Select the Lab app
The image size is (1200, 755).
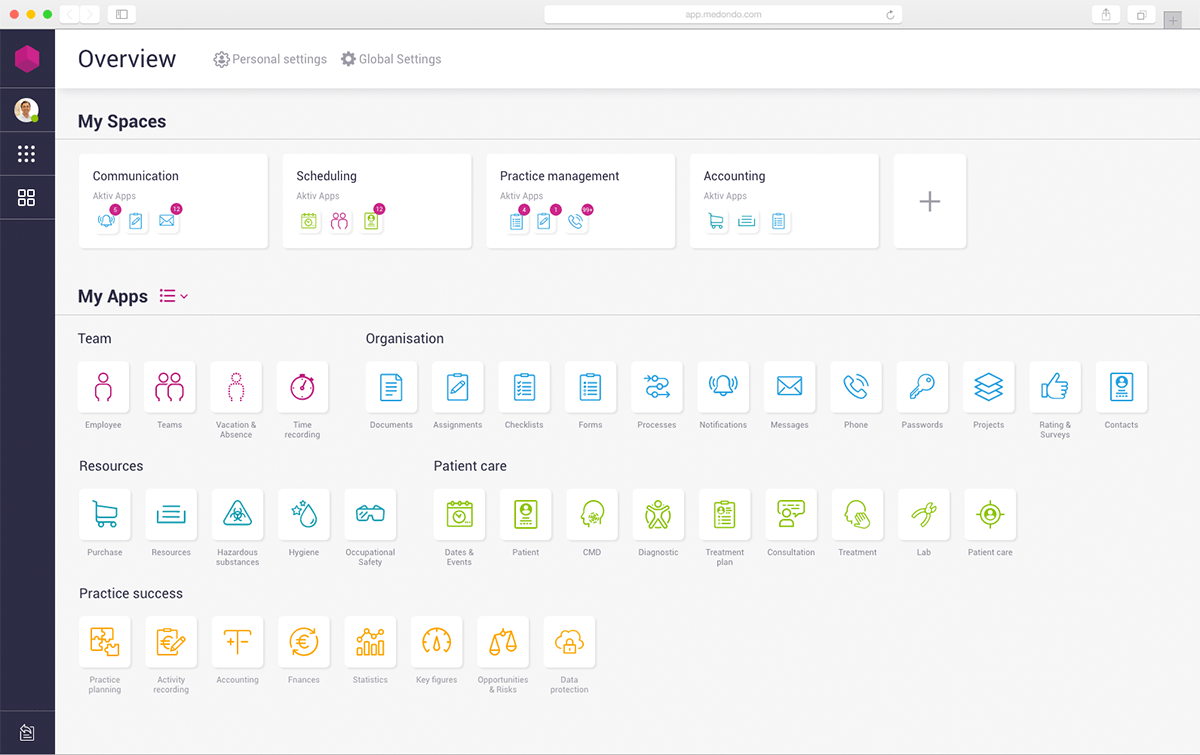(923, 515)
